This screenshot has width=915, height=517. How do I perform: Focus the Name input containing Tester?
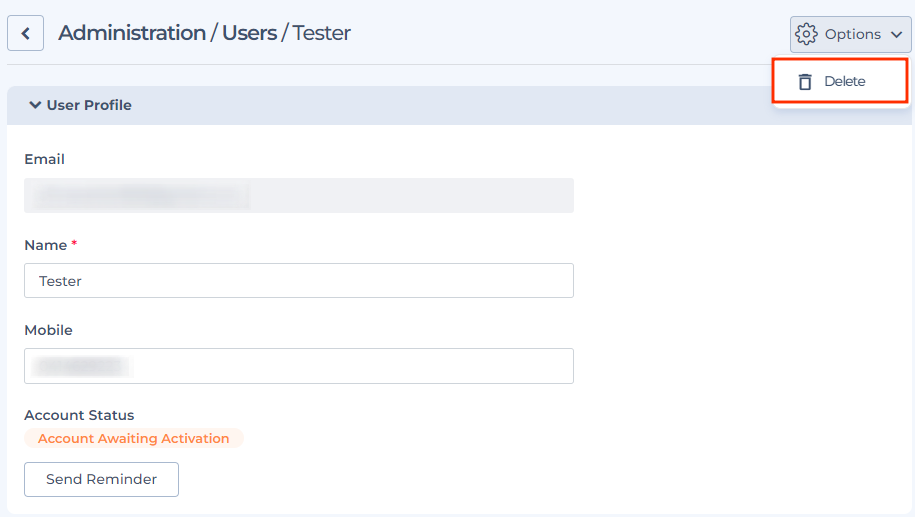pyautogui.click(x=299, y=281)
